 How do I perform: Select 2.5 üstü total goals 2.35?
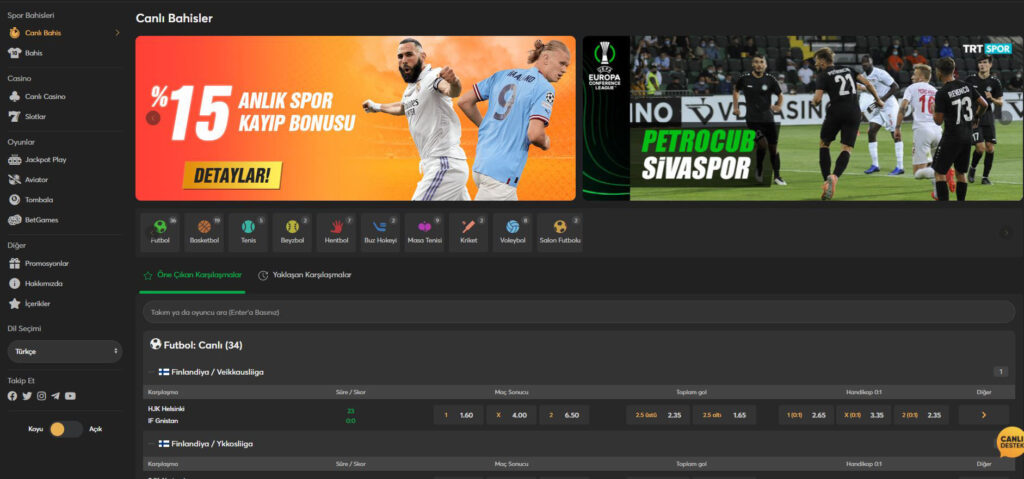pyautogui.click(x=658, y=415)
